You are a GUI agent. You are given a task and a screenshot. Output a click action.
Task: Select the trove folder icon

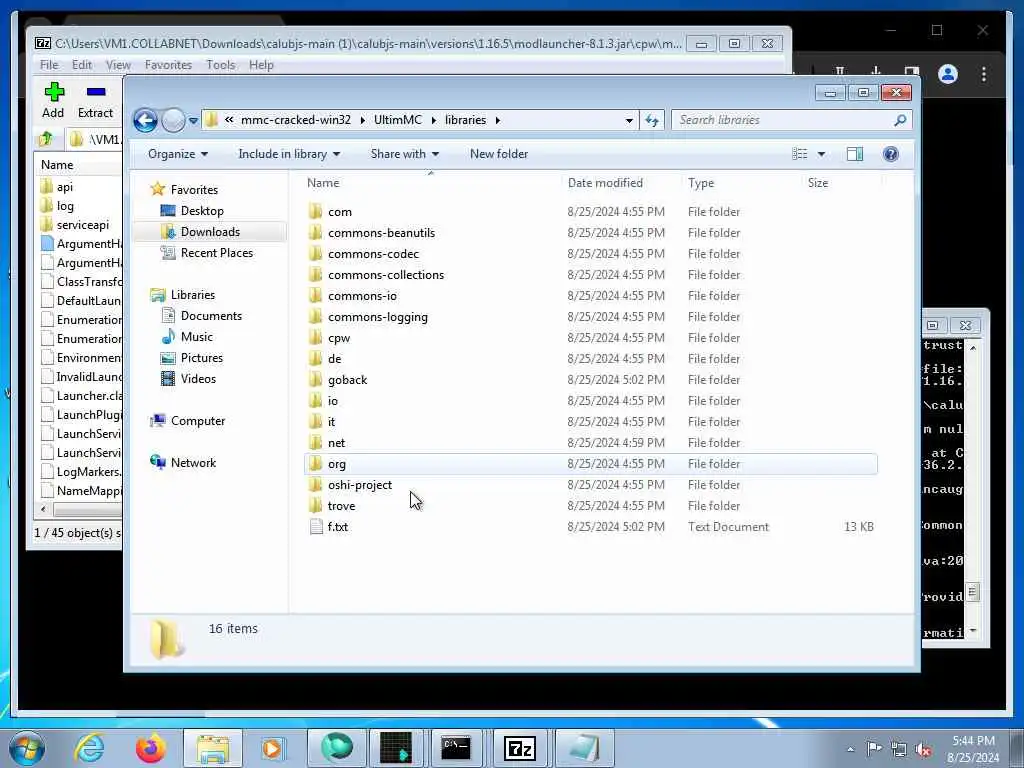coord(315,505)
